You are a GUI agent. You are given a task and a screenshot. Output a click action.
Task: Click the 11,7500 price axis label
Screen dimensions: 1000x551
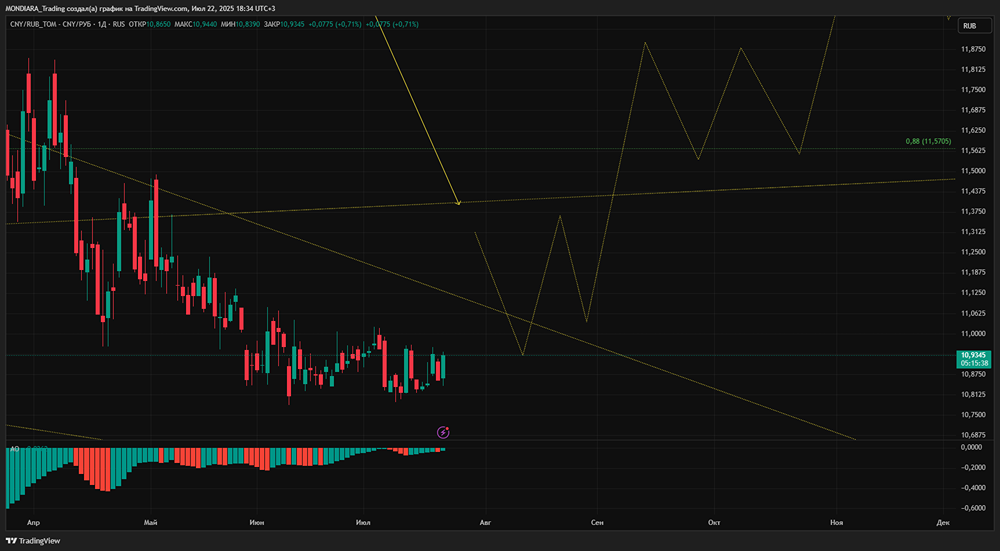pyautogui.click(x=973, y=90)
